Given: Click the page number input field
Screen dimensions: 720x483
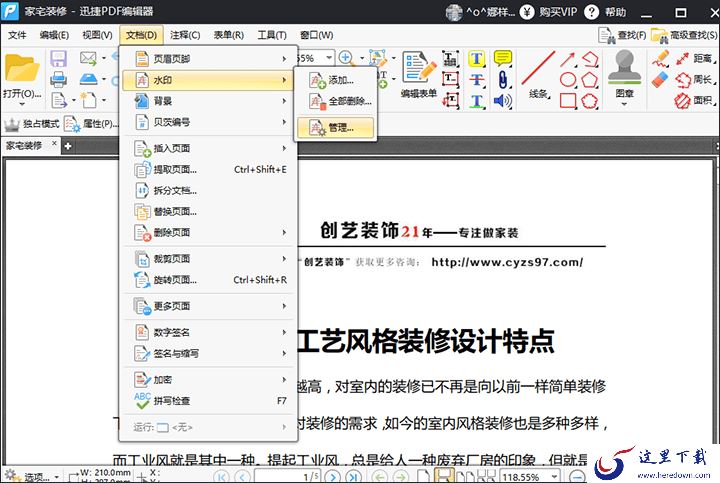Looking at the screenshot, I should [287, 477].
